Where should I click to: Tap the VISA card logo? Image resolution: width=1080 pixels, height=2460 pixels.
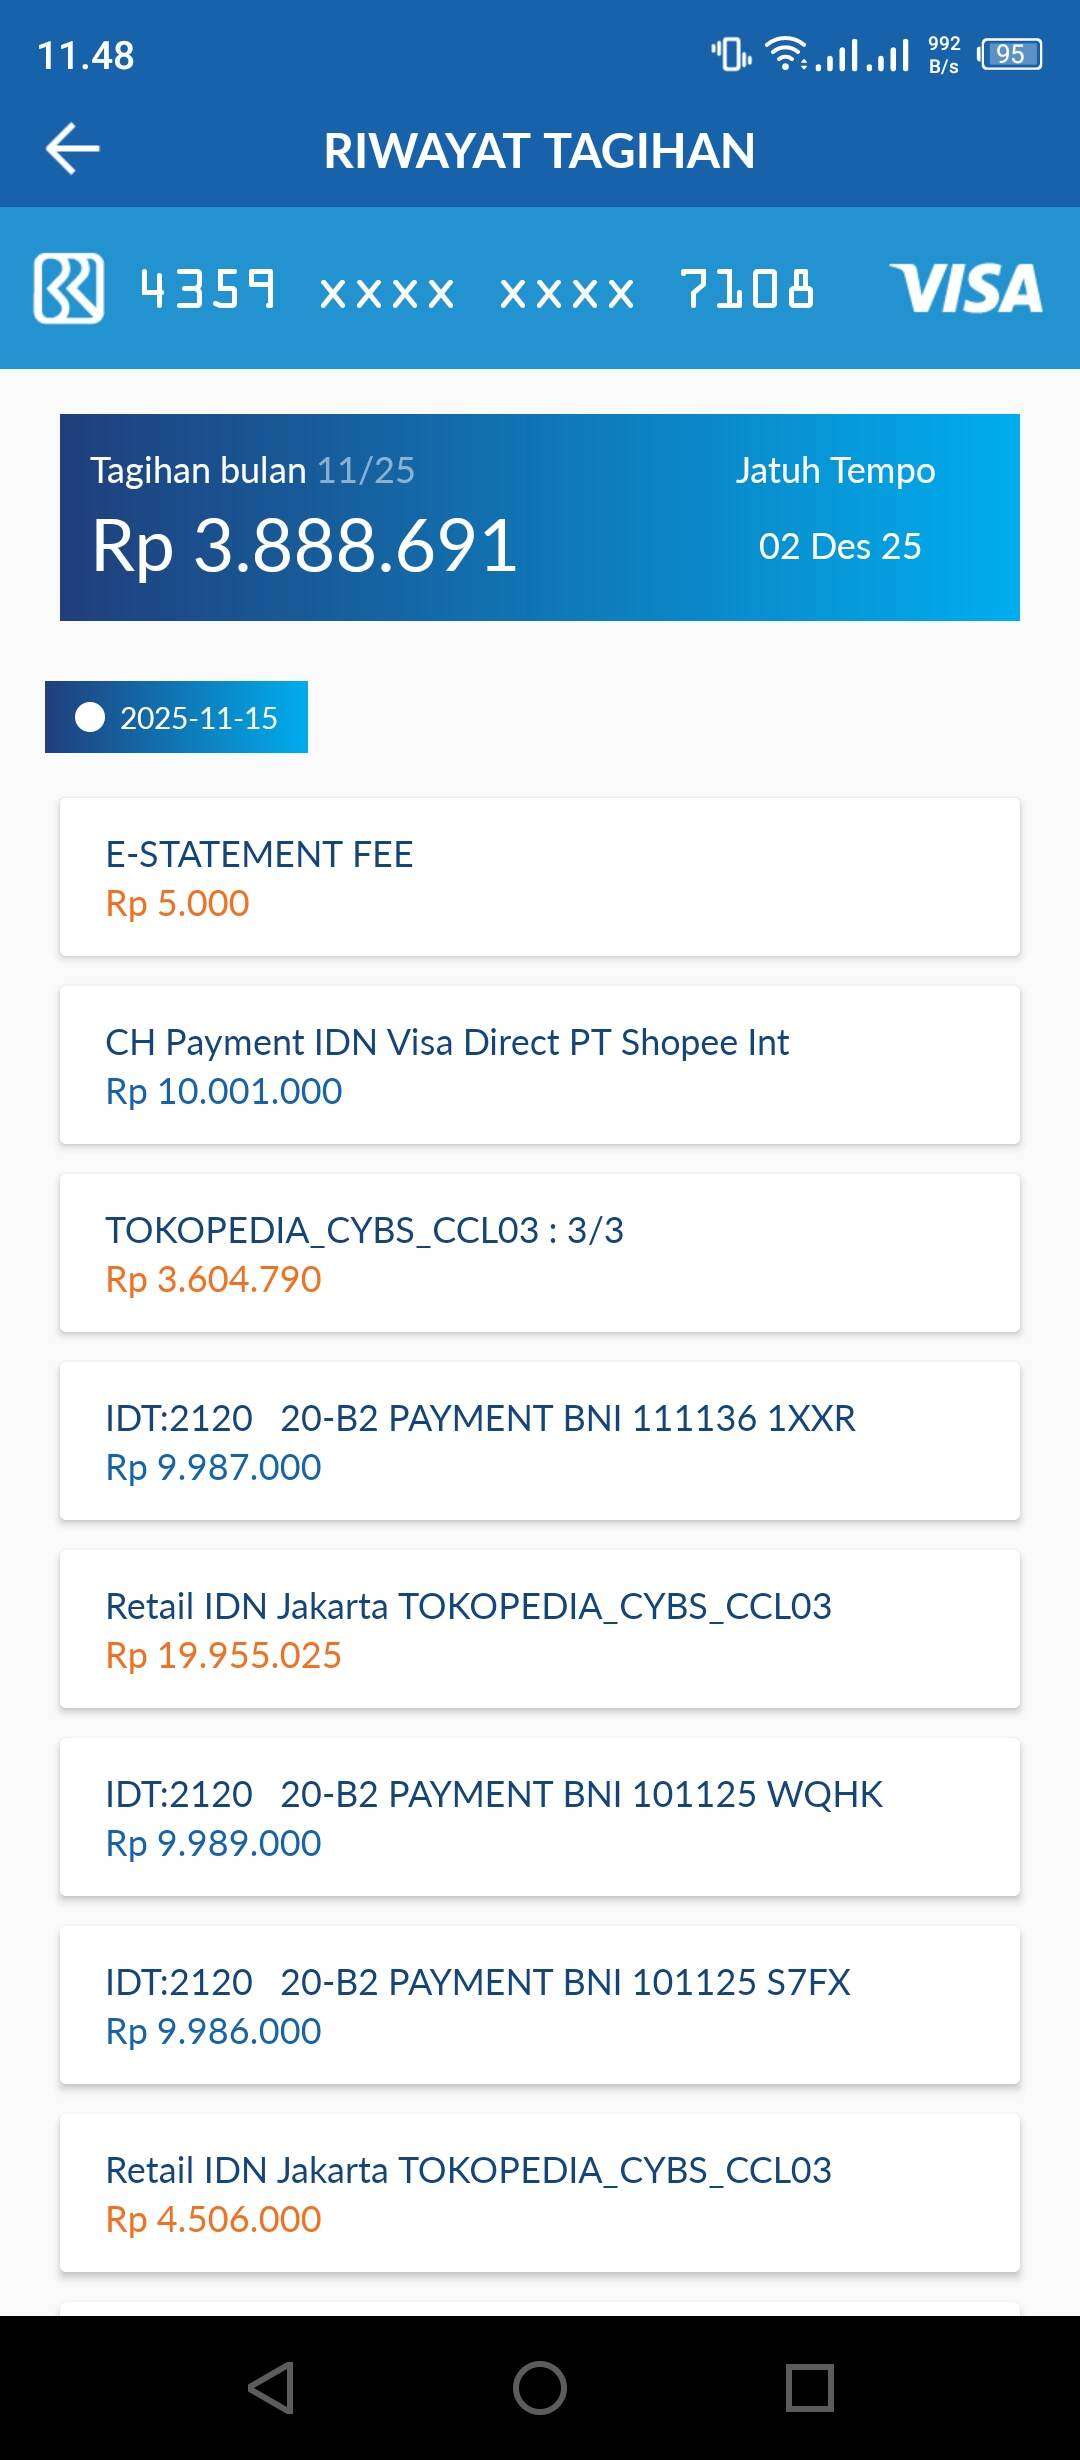(x=965, y=288)
